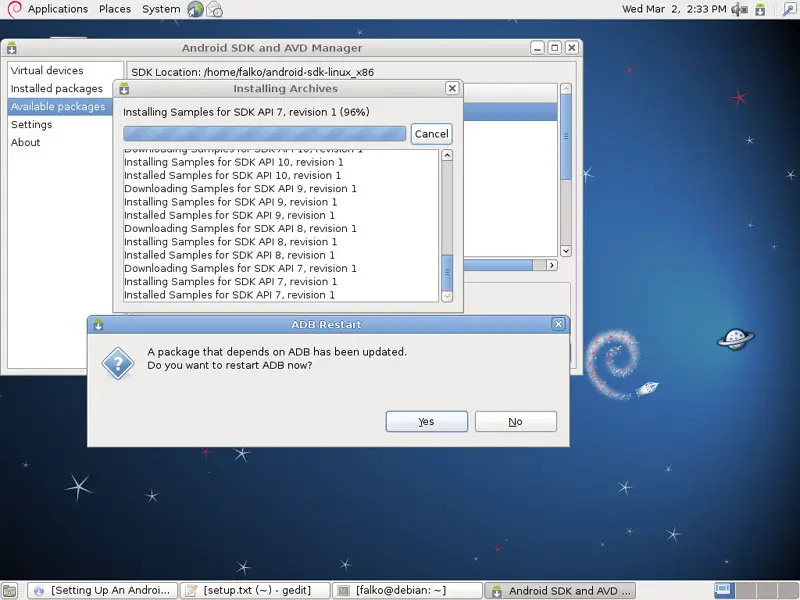This screenshot has height=600, width=800.
Task: Click log line 'Installed Samples for SDK API 10, revision 1'
Action: [x=232, y=176]
